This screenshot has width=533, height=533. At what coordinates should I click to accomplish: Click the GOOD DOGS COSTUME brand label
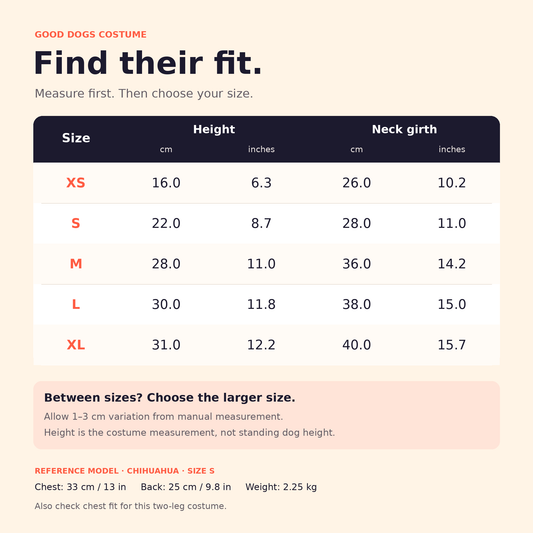(x=90, y=34)
